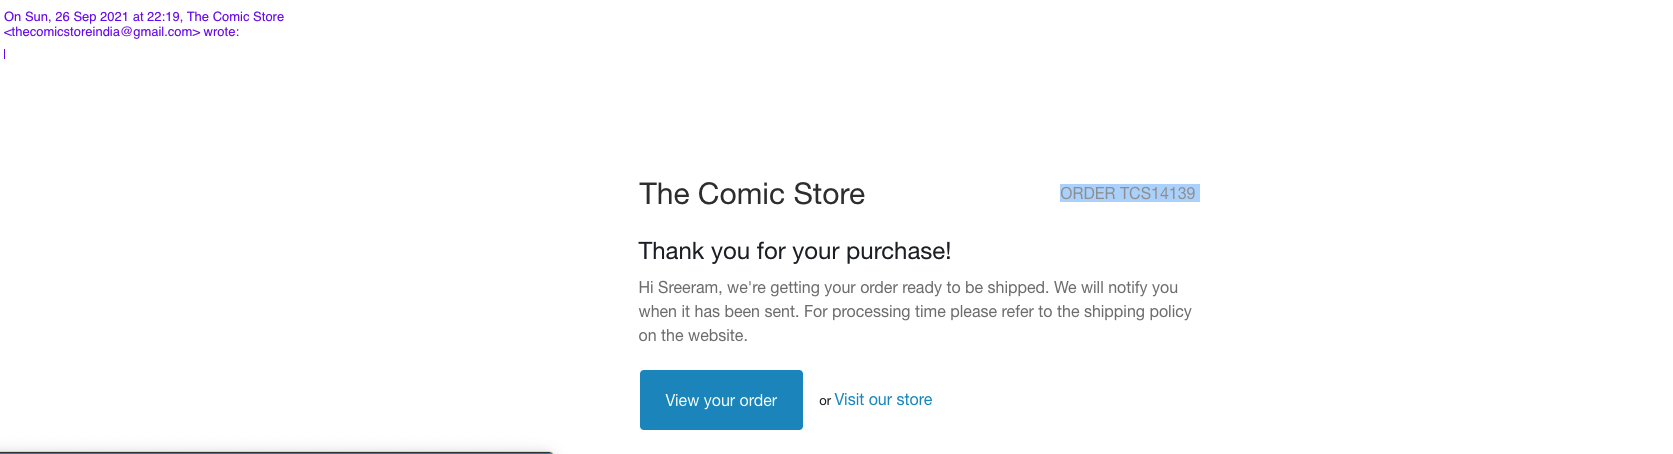The image size is (1673, 454).
Task: Click the Thank you for your purchase heading
Action: click(795, 251)
